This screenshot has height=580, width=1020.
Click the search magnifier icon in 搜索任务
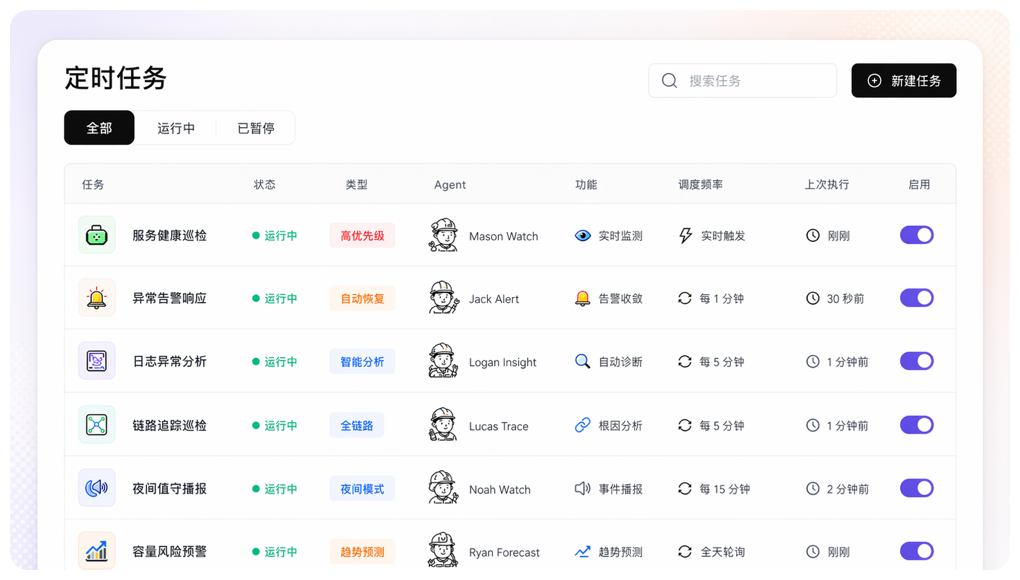click(x=669, y=81)
